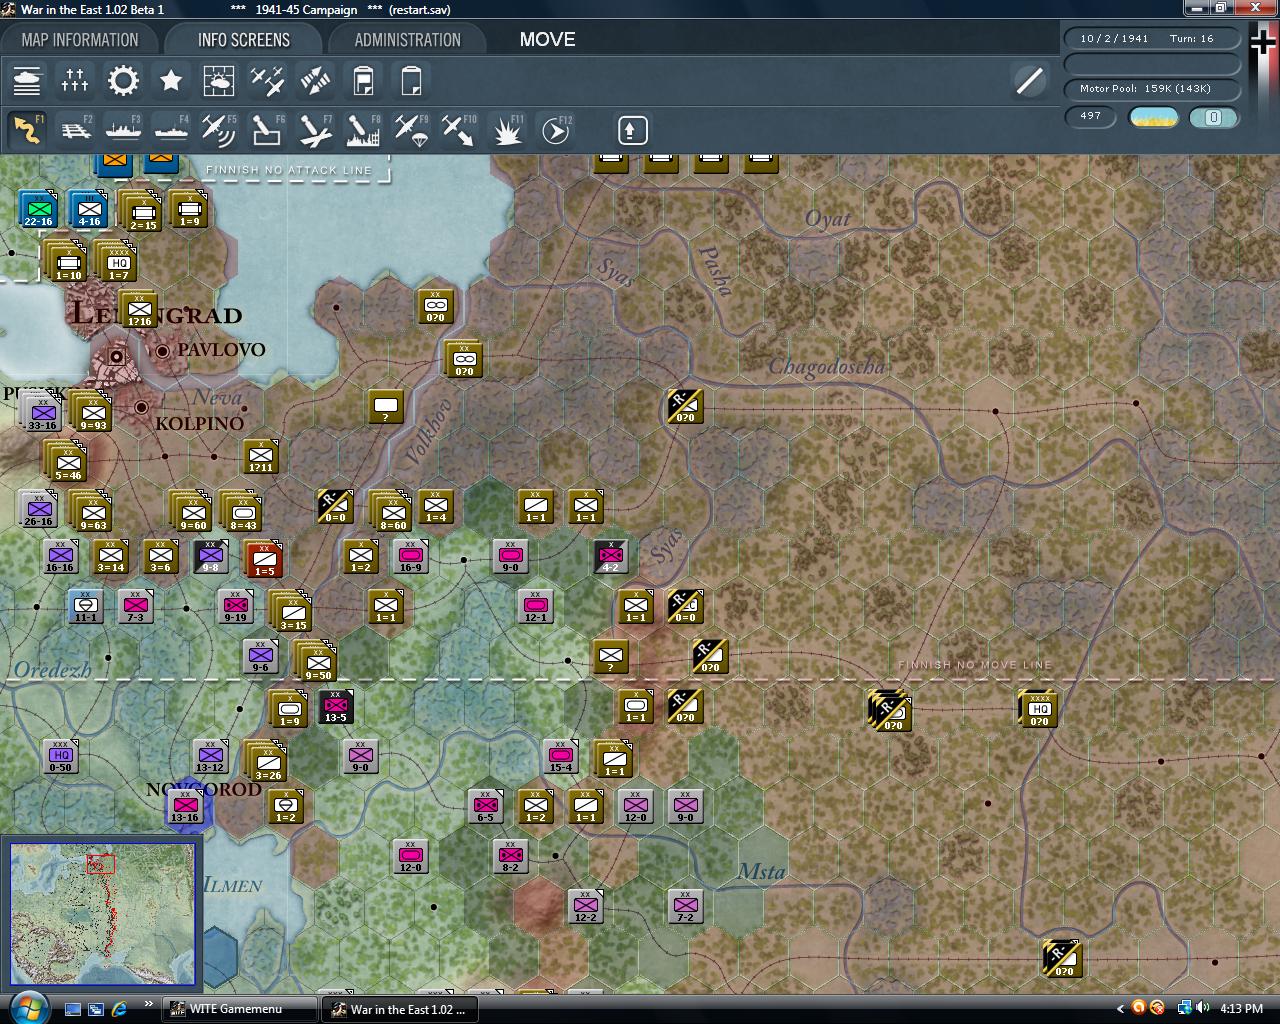Select the 13-16 unit on Novgorod
Image resolution: width=1280 pixels, height=1024 pixels.
pyautogui.click(x=186, y=807)
